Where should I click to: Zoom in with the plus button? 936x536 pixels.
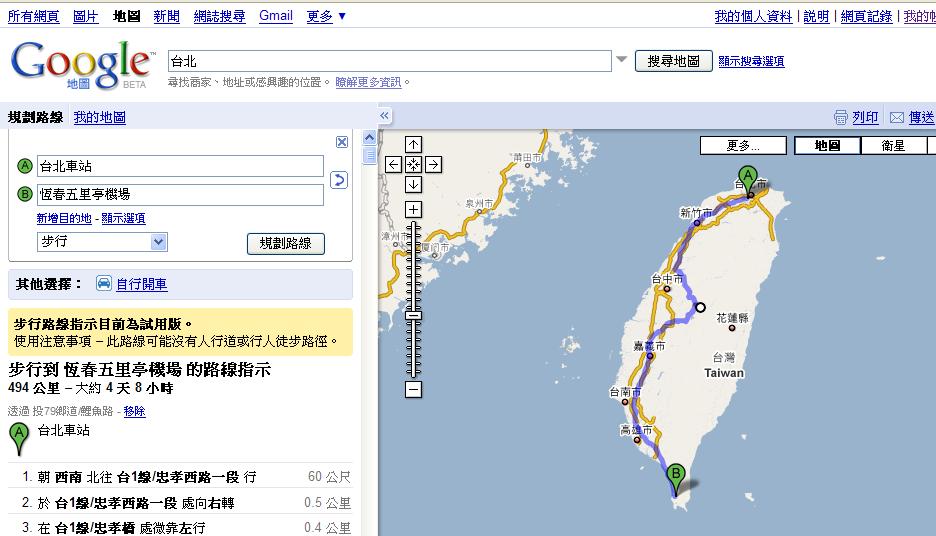tap(413, 210)
